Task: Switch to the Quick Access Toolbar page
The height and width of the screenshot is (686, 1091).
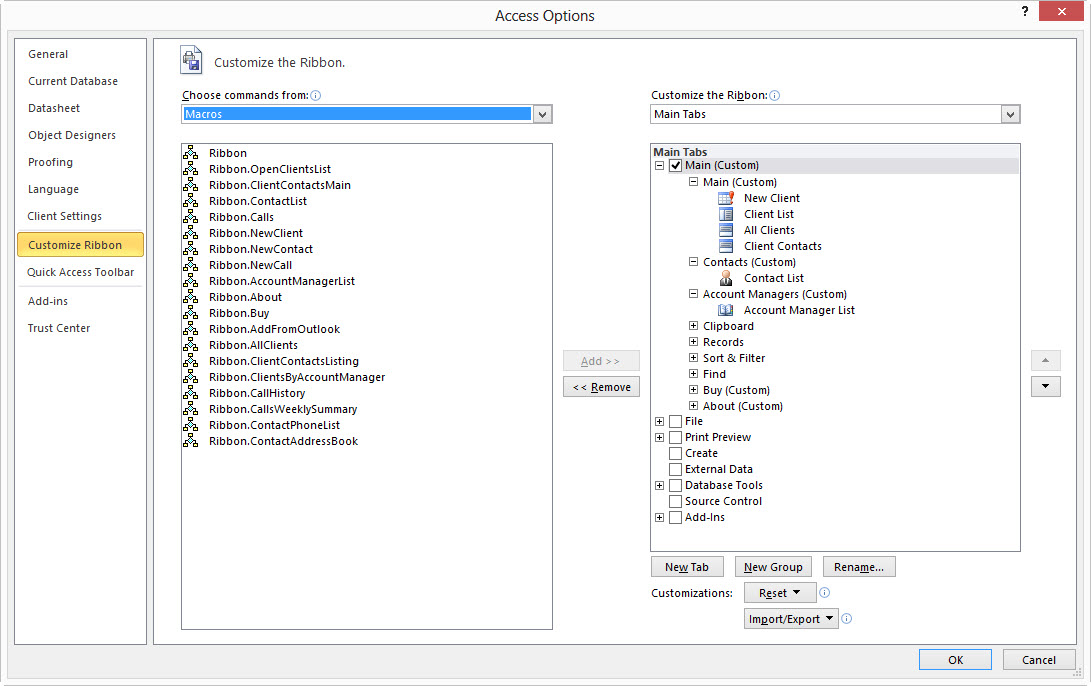Action: (x=79, y=272)
